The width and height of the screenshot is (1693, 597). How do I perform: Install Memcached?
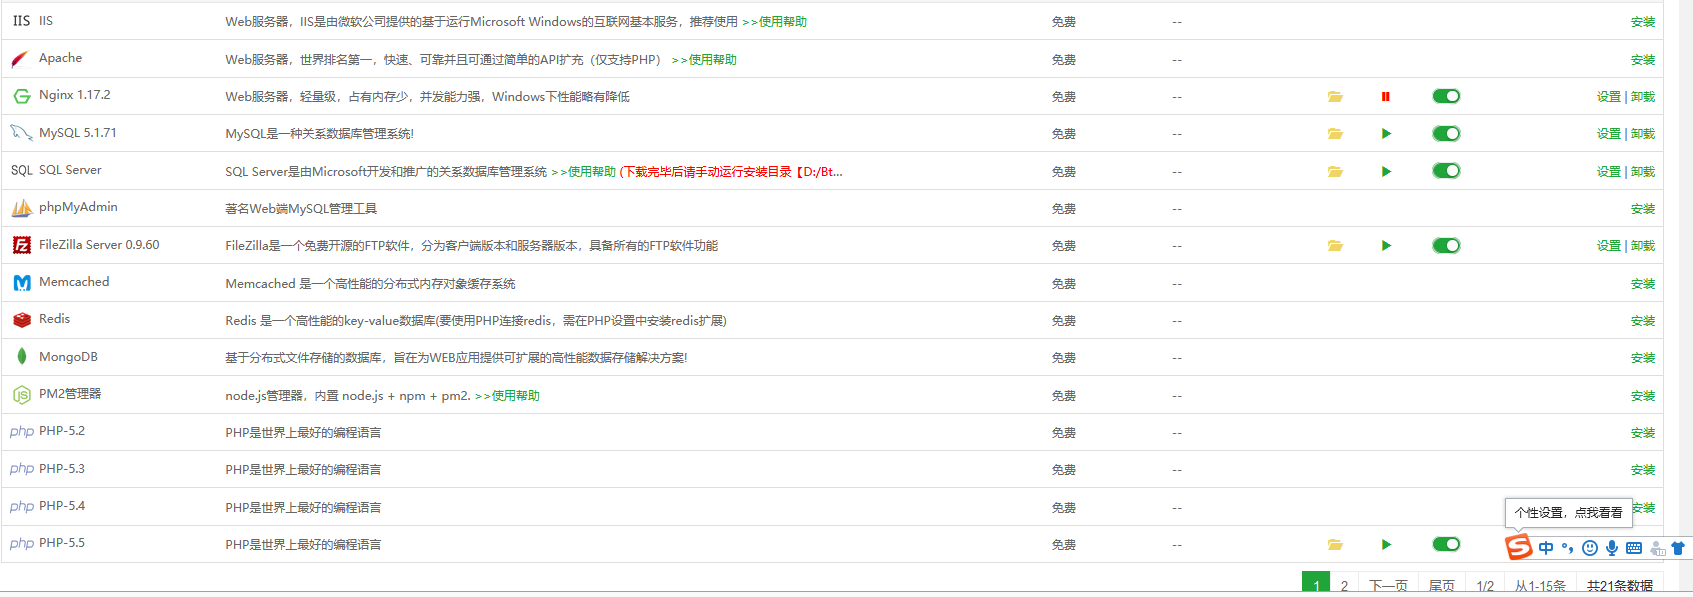point(1643,284)
